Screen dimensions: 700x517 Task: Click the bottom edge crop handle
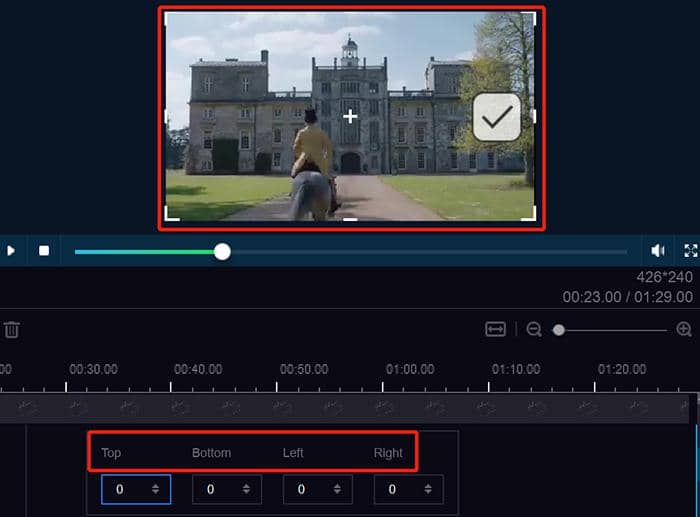click(350, 219)
